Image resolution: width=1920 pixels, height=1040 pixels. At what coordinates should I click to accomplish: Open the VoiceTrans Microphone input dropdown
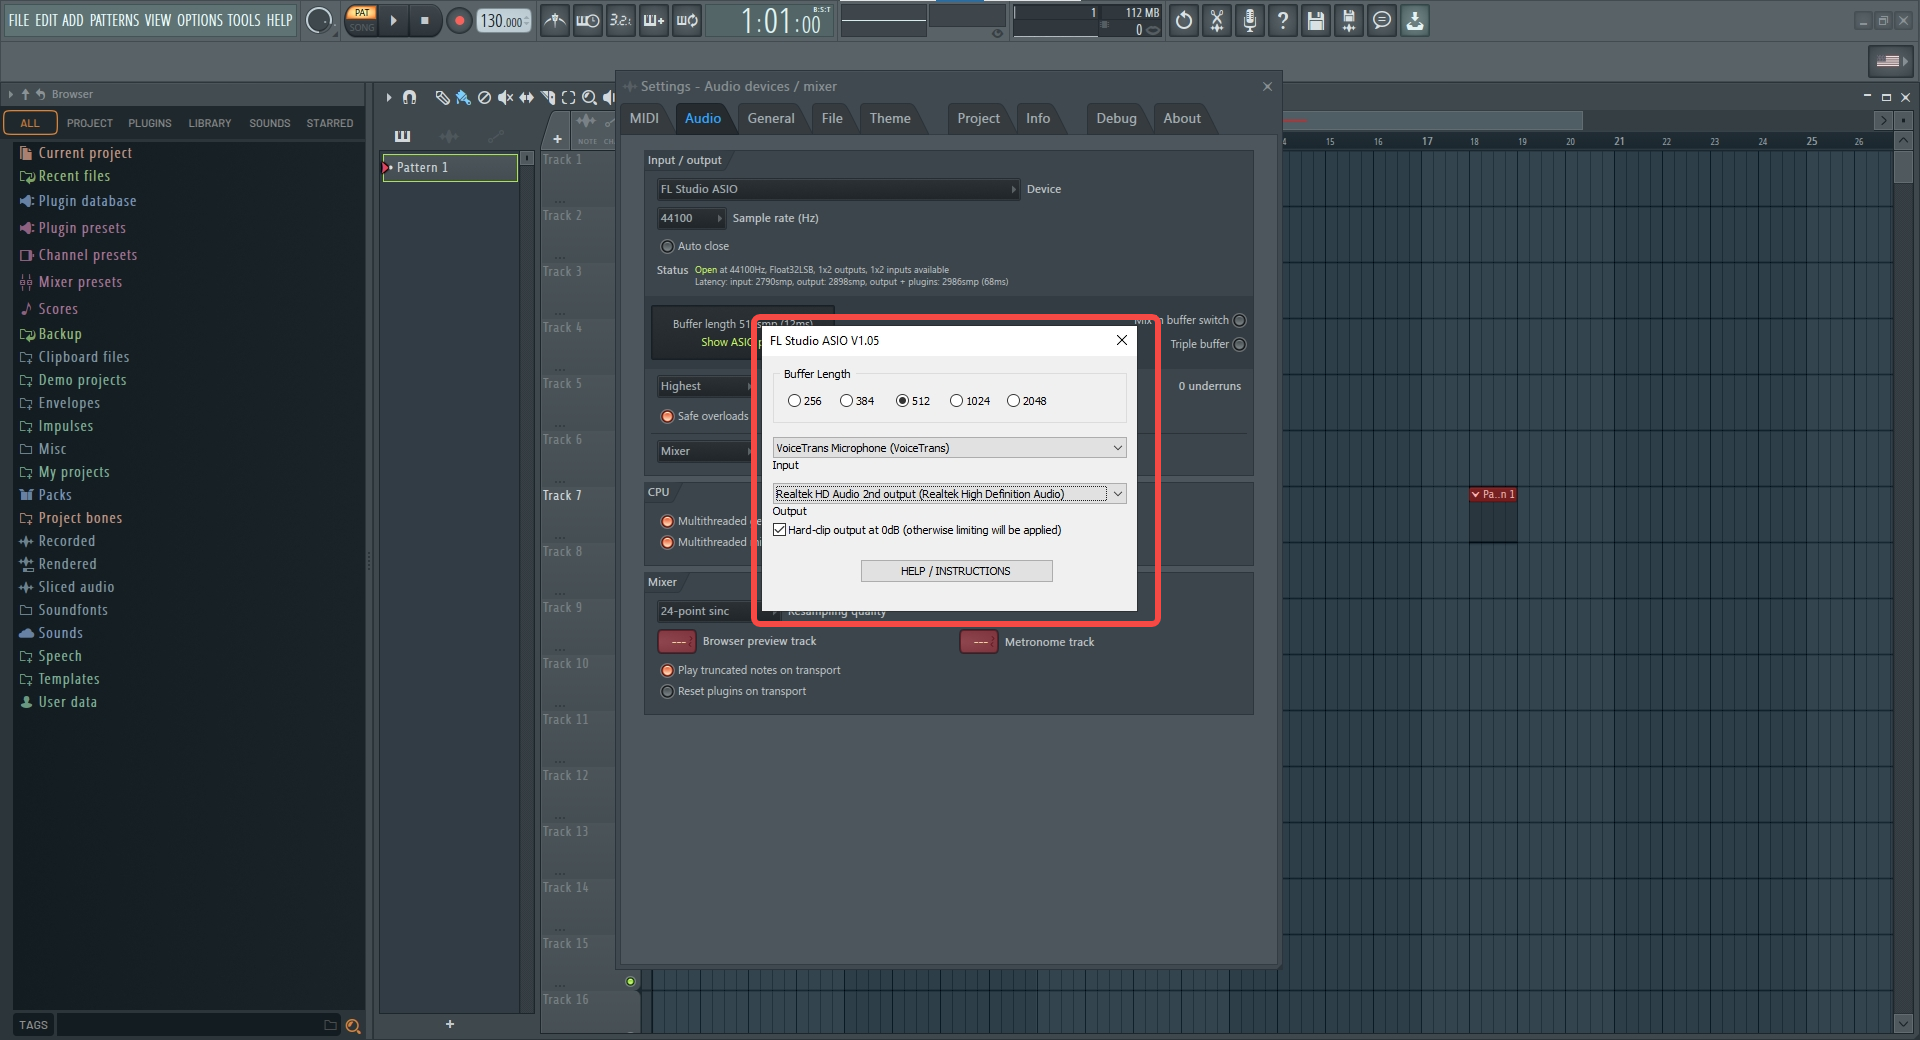[x=948, y=448]
